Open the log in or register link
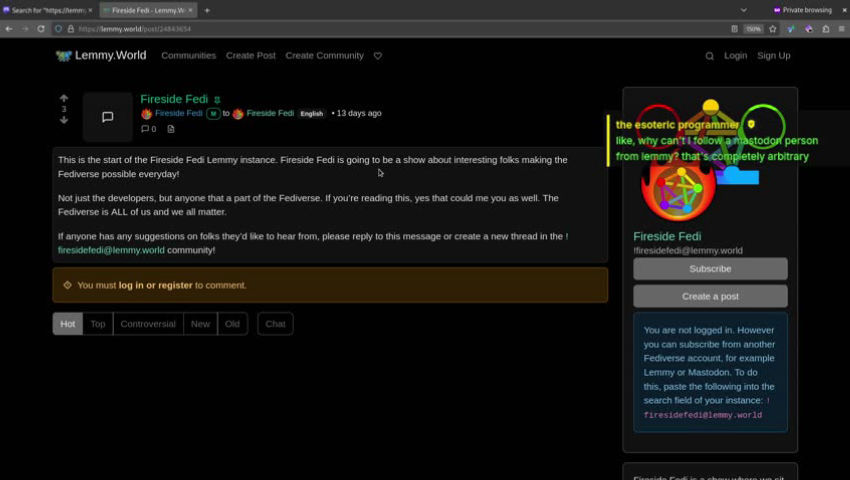This screenshot has width=850, height=480. (156, 285)
